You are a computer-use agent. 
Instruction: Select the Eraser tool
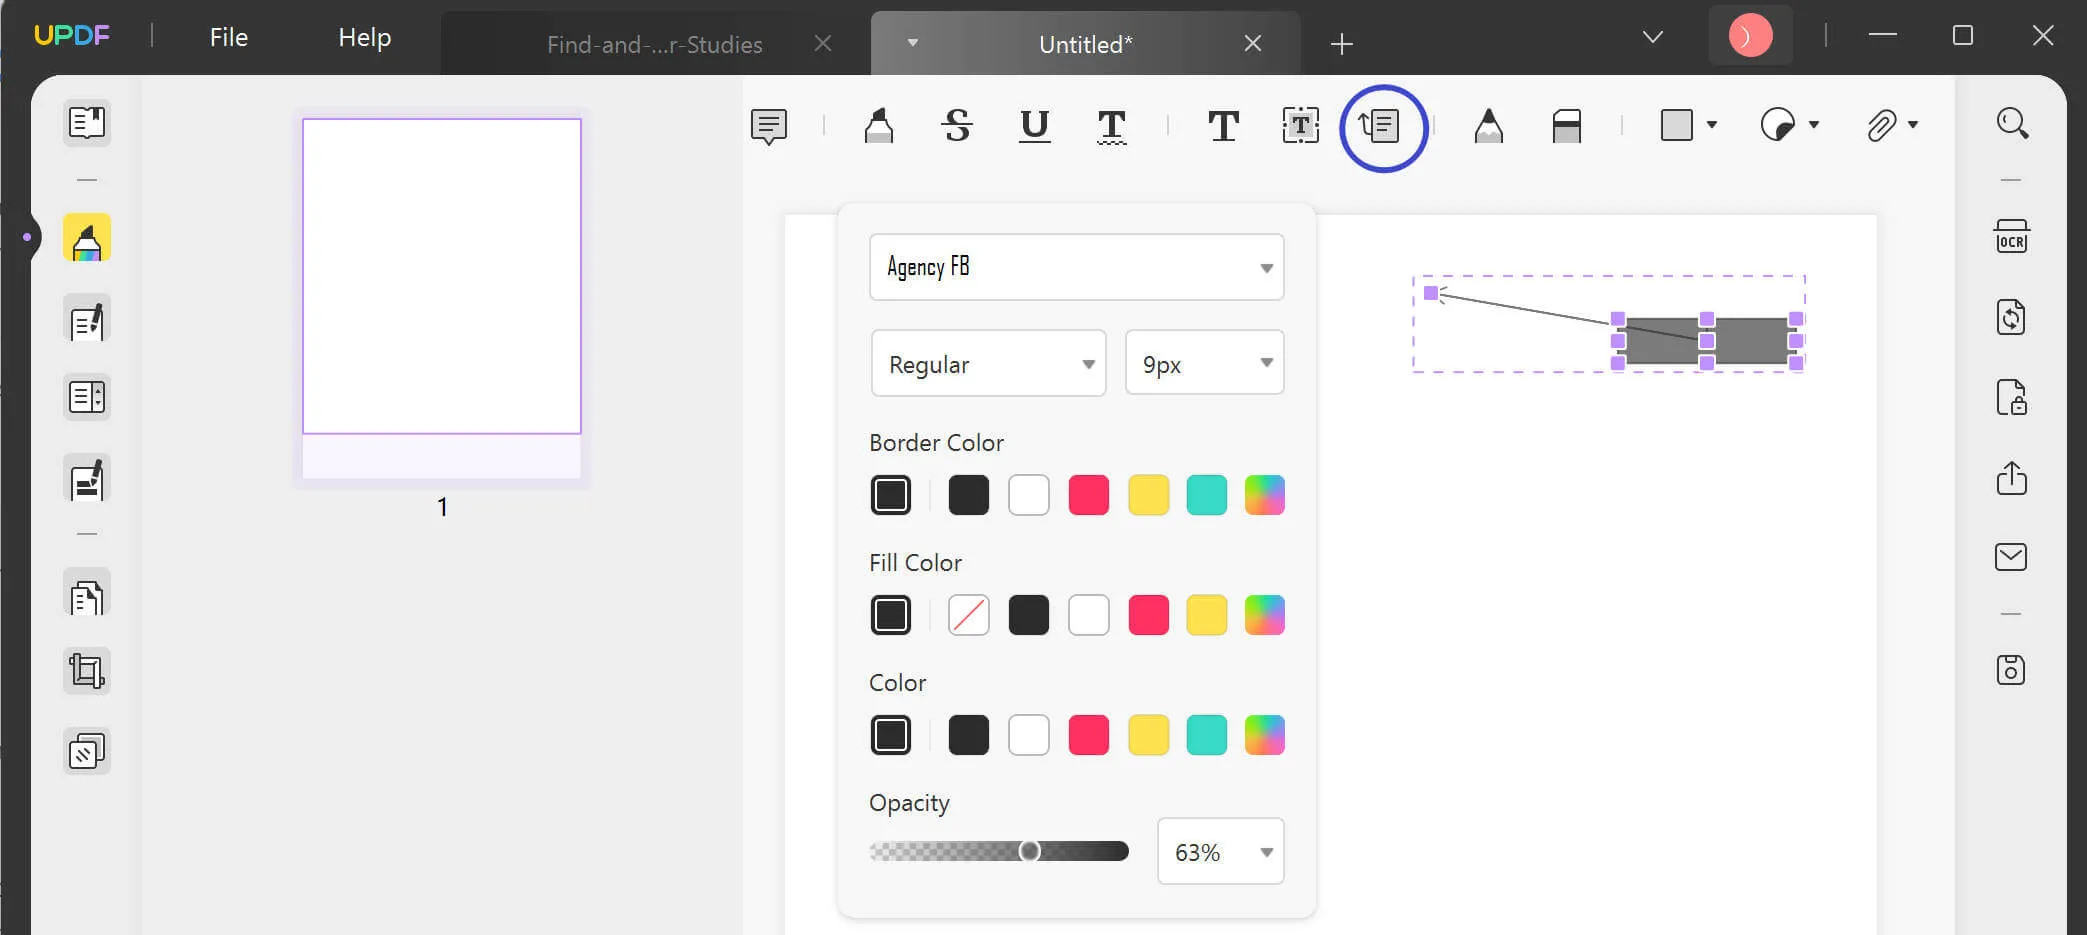1565,125
